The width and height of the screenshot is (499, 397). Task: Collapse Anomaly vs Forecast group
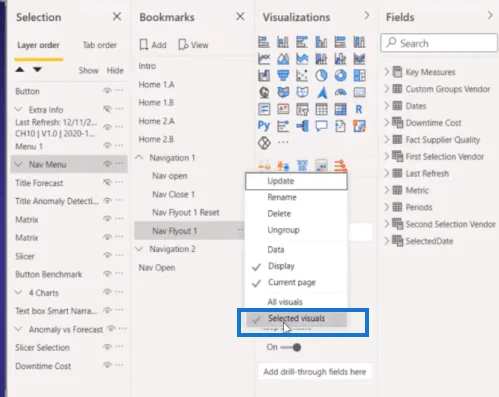pyautogui.click(x=19, y=329)
